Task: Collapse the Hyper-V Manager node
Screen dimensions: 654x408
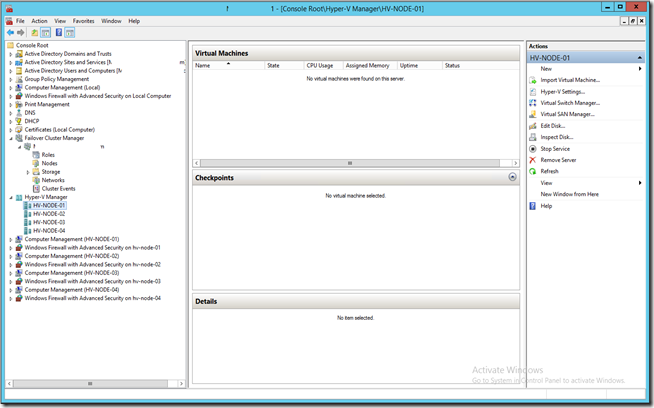Action: click(11, 197)
